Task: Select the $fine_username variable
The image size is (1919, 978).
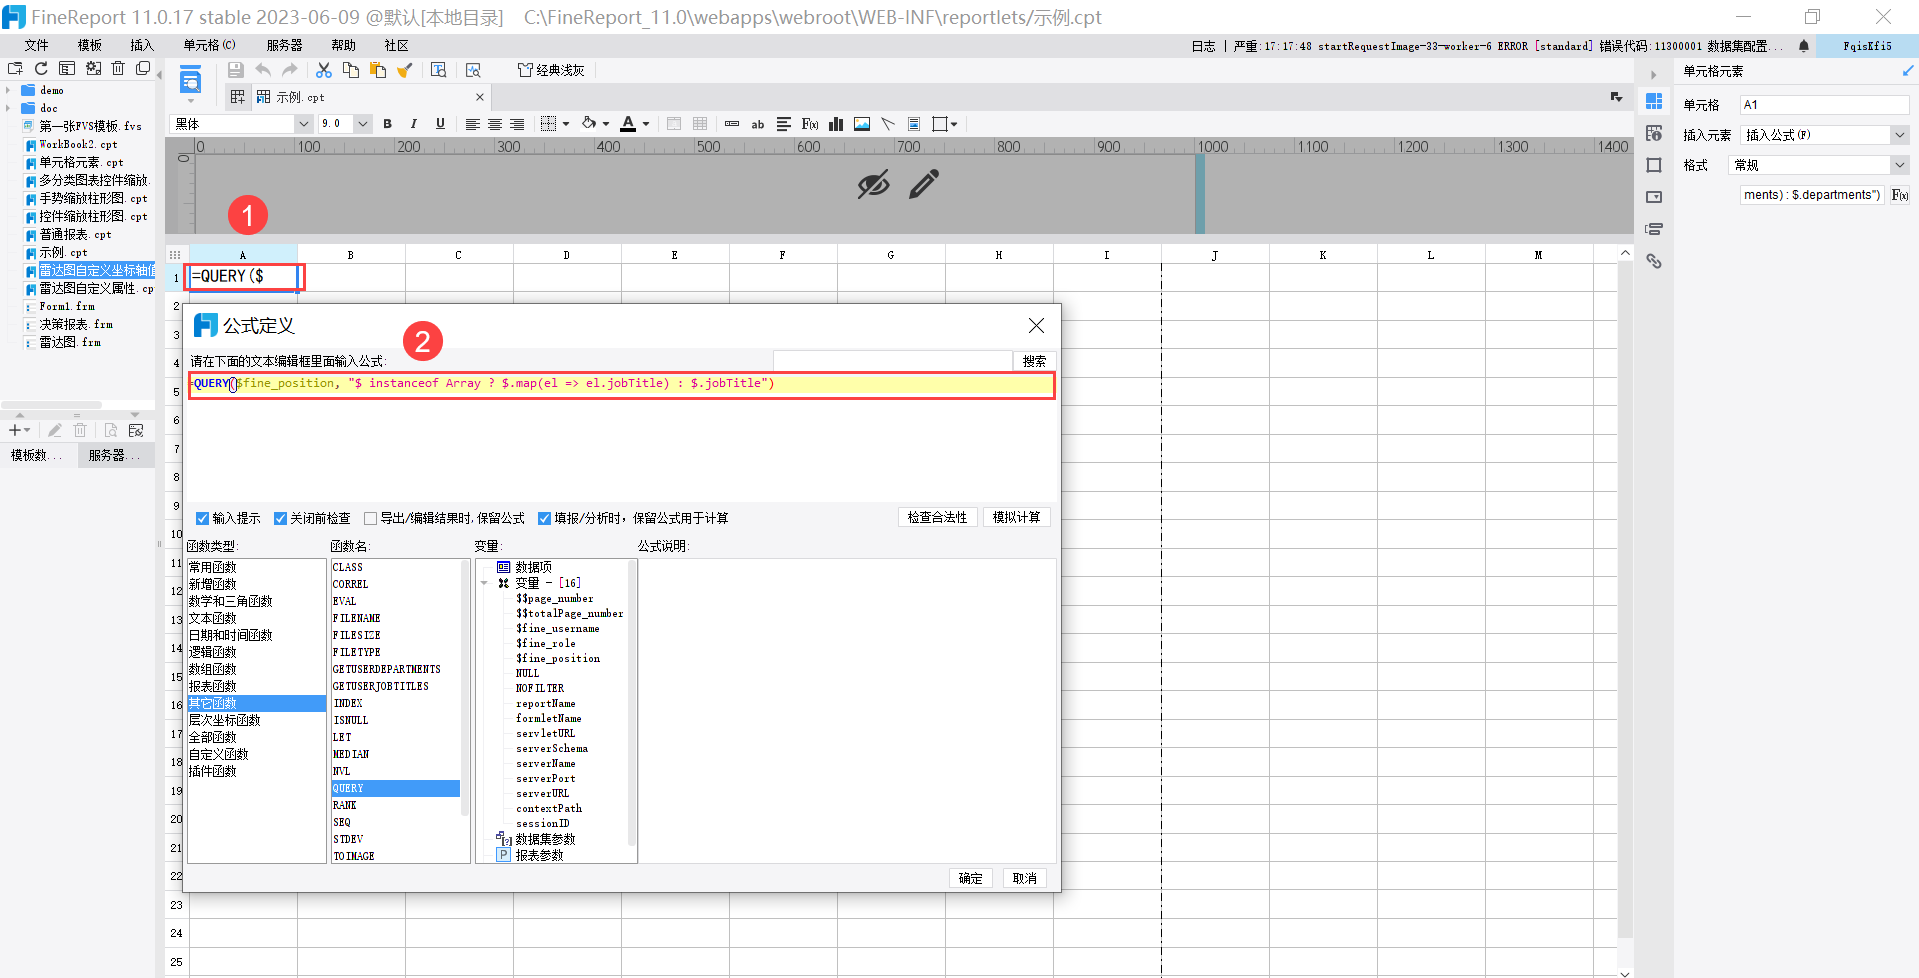Action: [x=558, y=628]
